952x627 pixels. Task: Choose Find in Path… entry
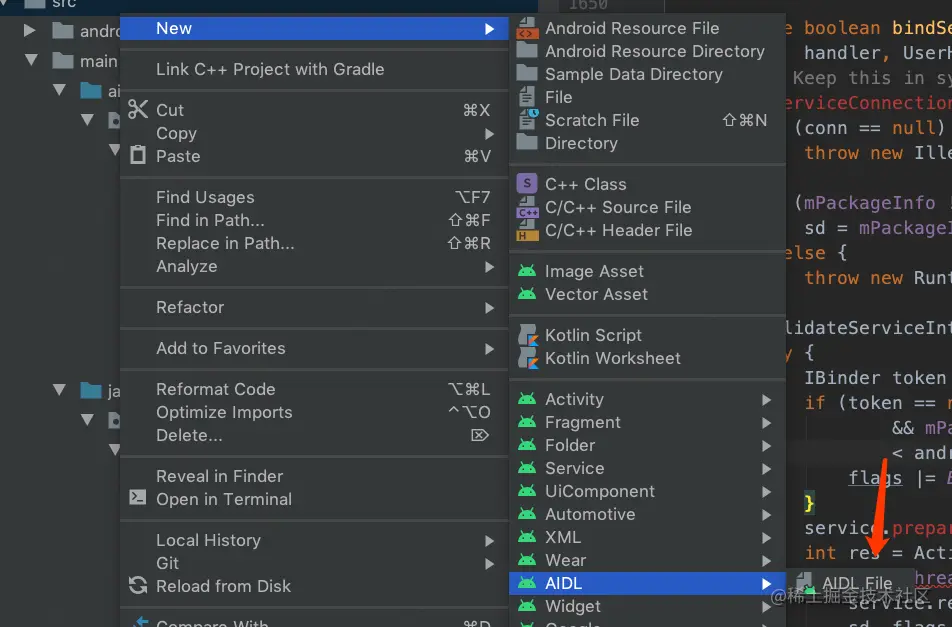[x=314, y=220]
